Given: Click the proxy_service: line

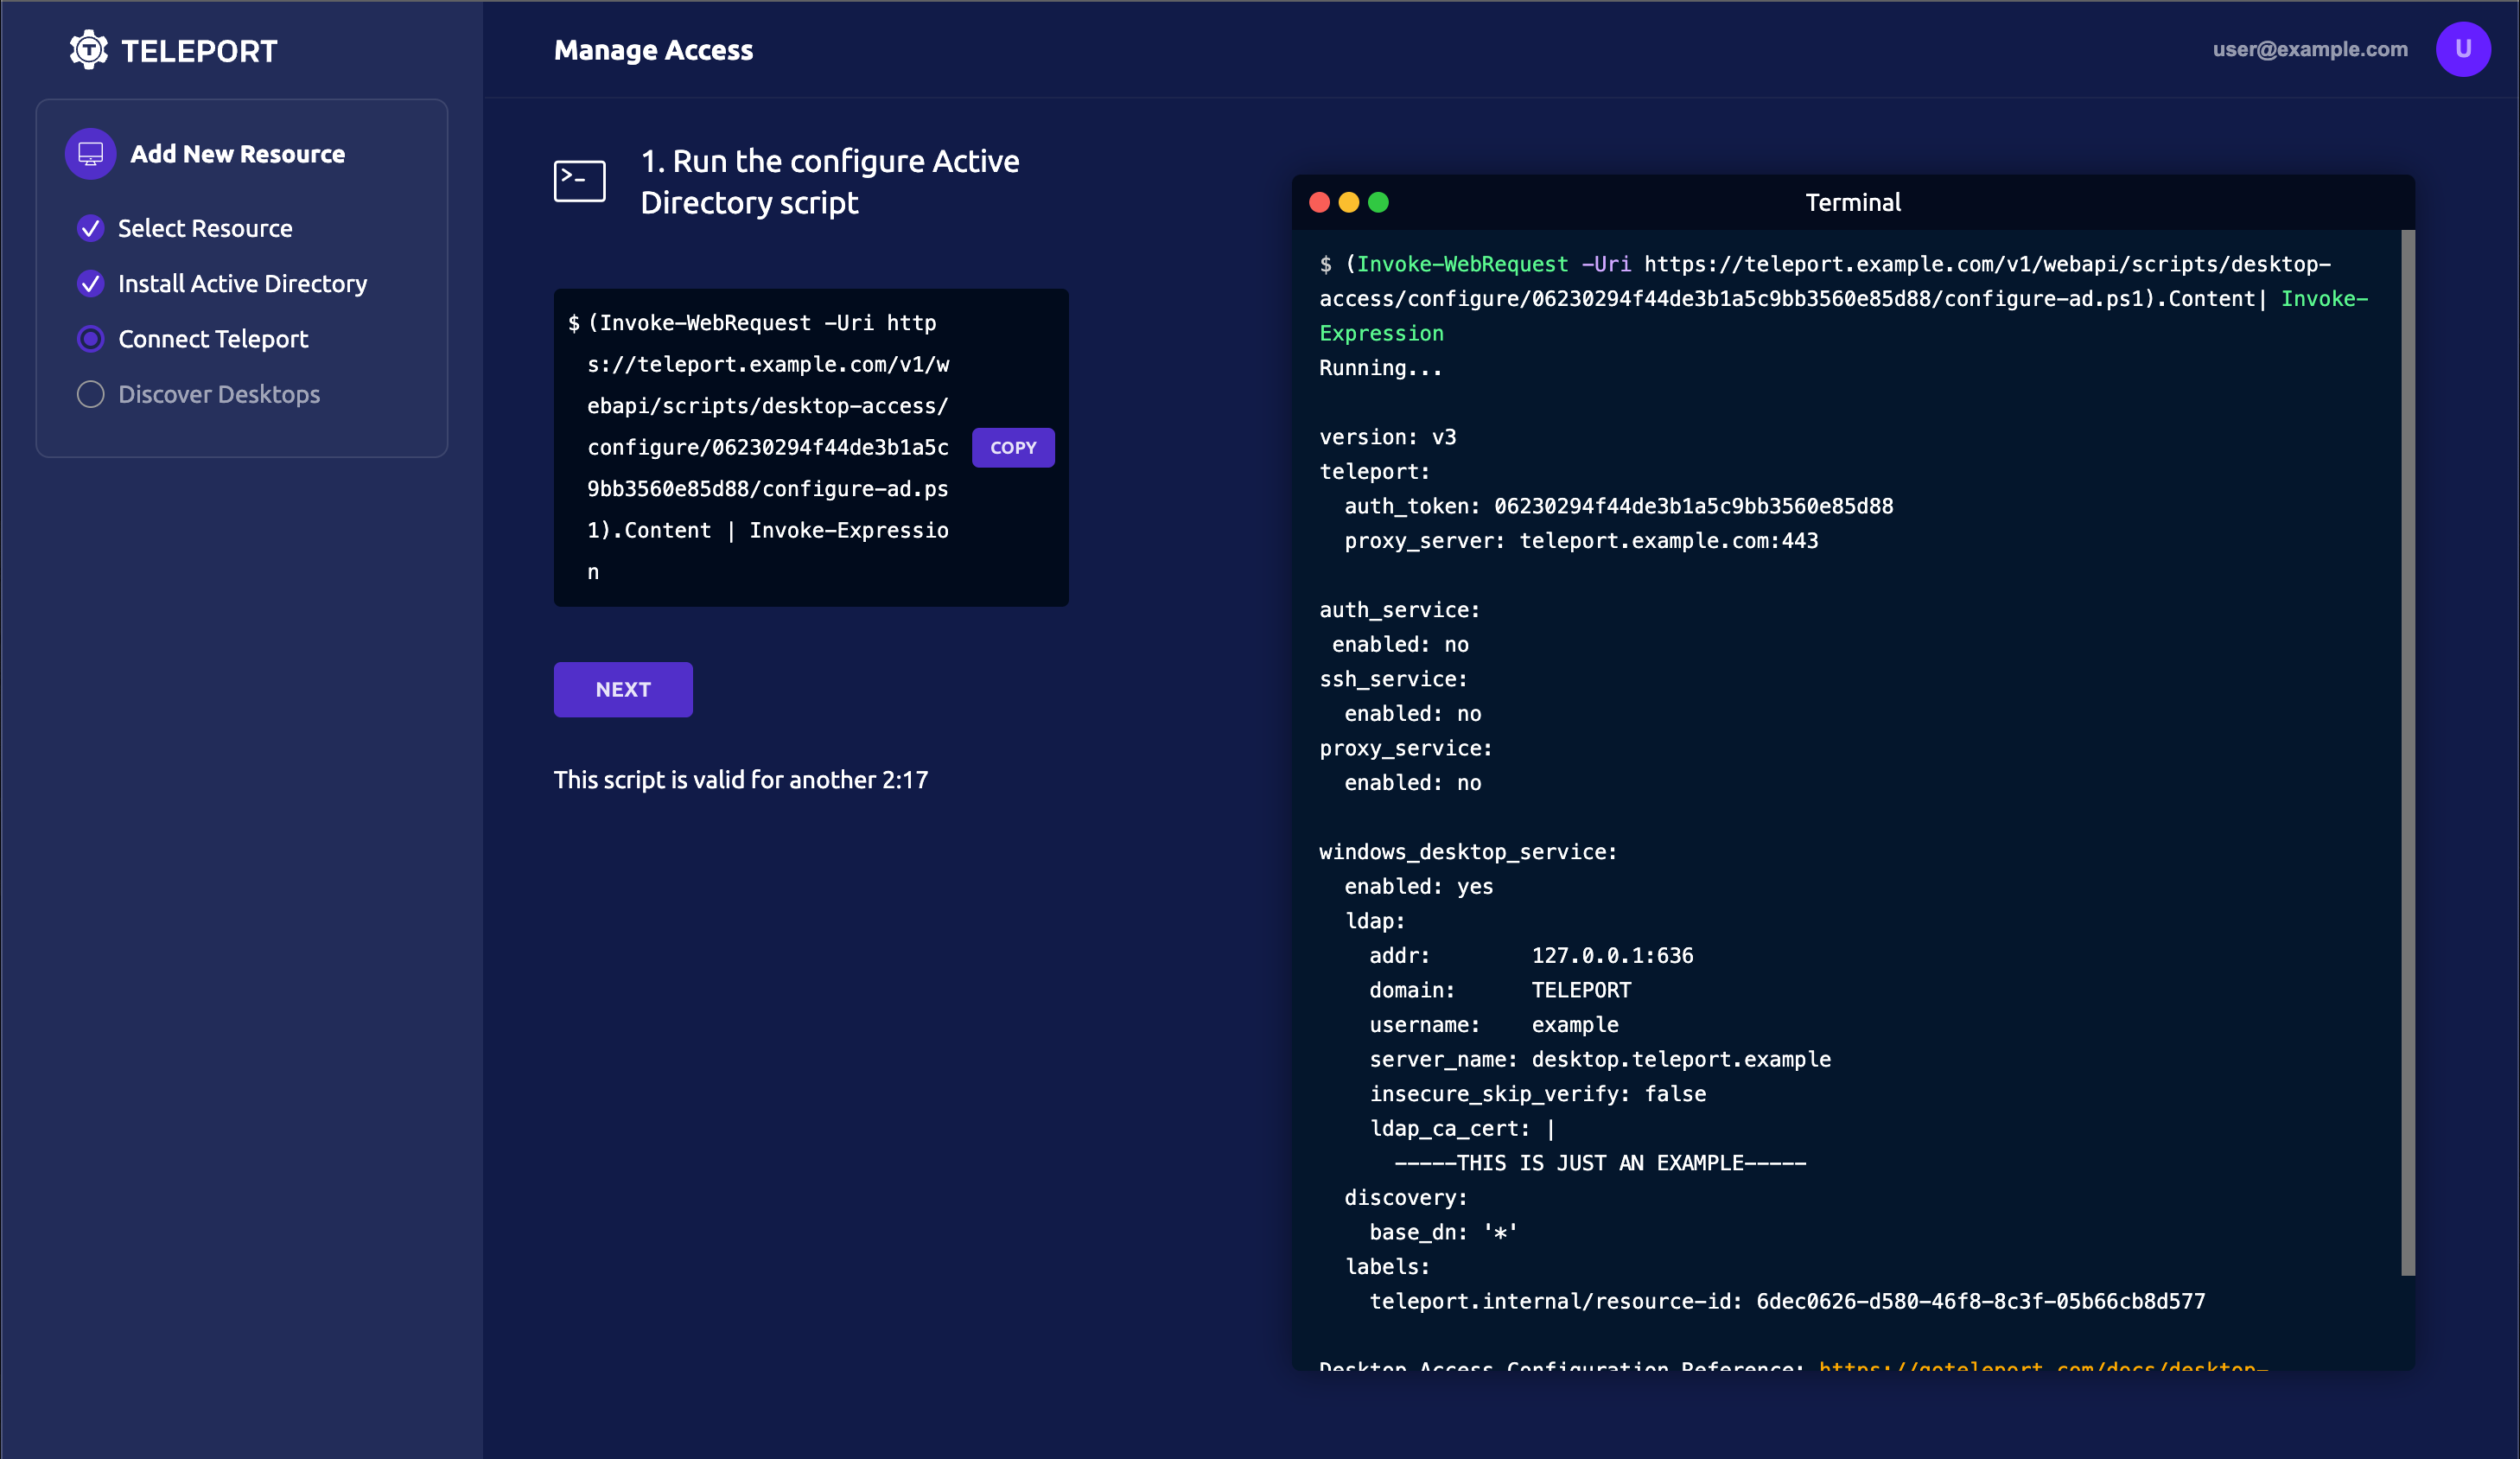Looking at the screenshot, I should click(x=1406, y=748).
